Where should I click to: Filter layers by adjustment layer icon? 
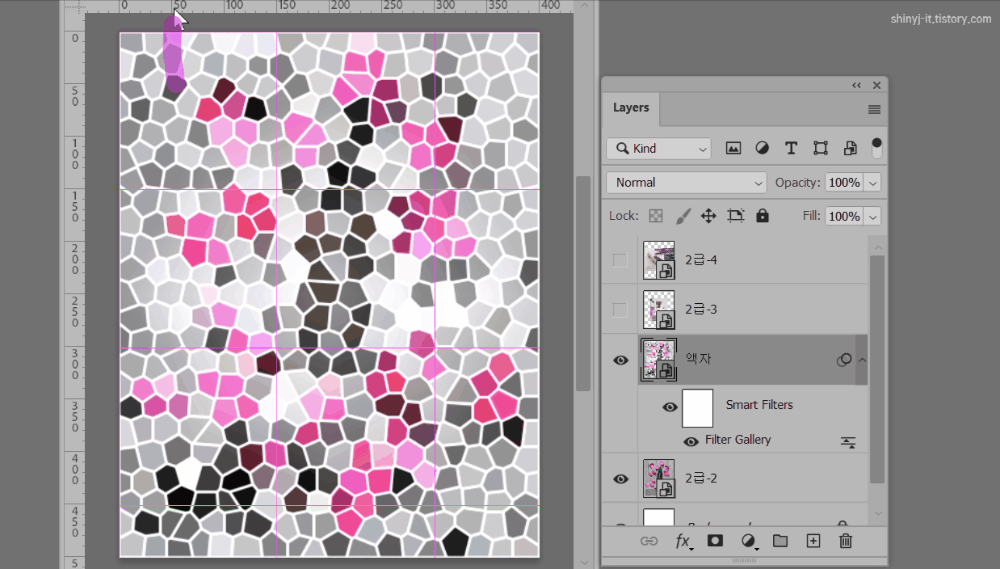point(762,149)
